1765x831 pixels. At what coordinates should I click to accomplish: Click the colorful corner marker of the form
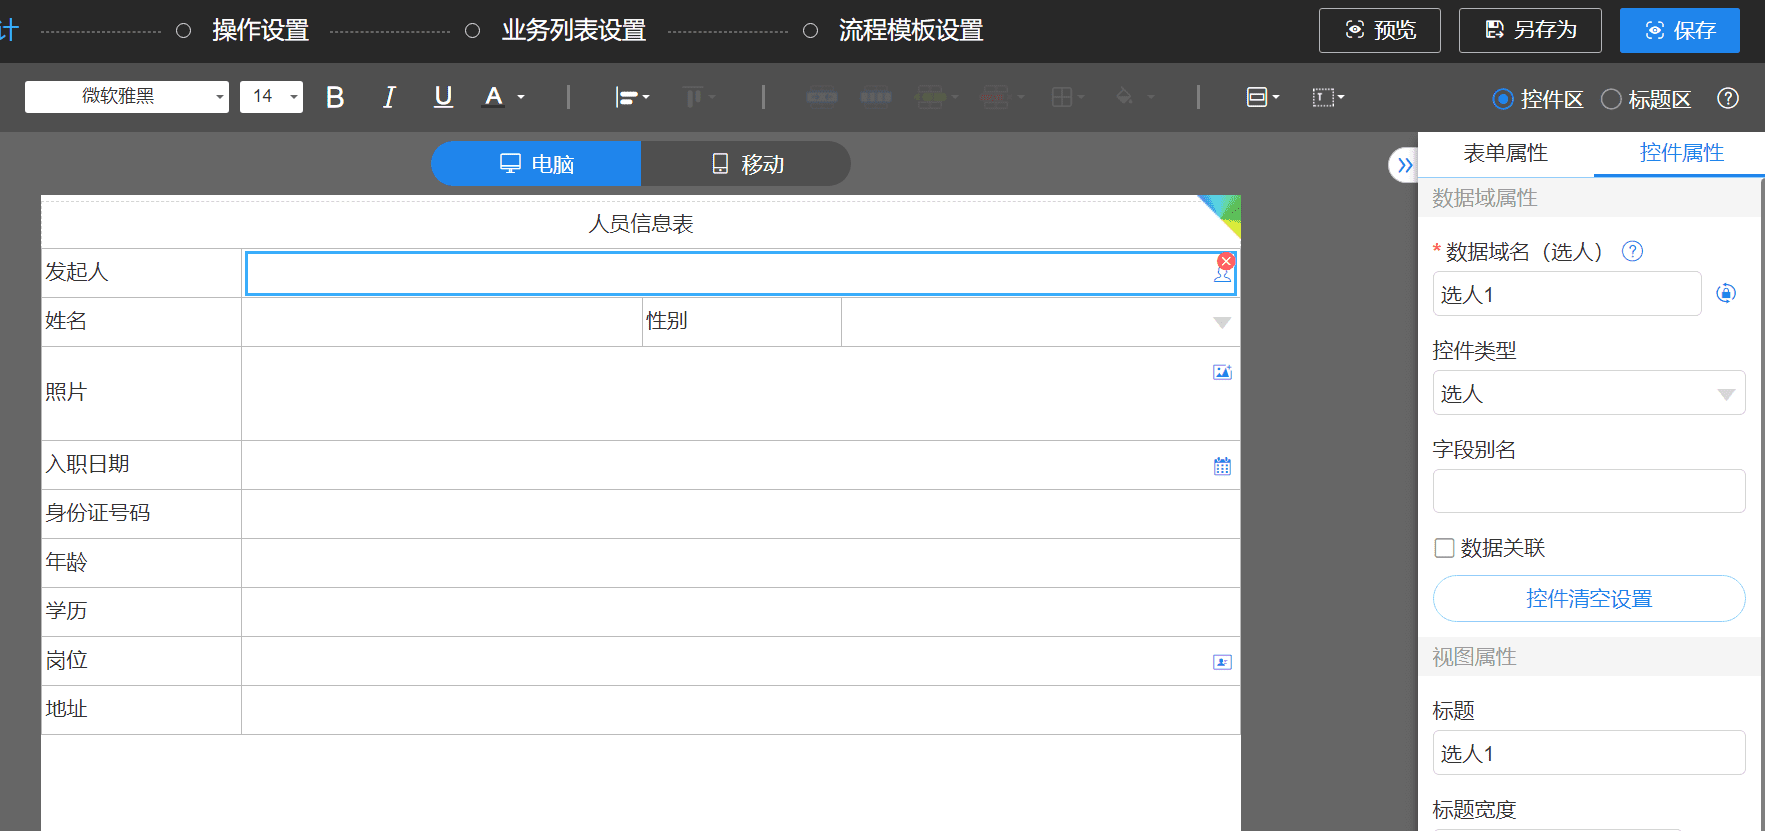coord(1225,211)
